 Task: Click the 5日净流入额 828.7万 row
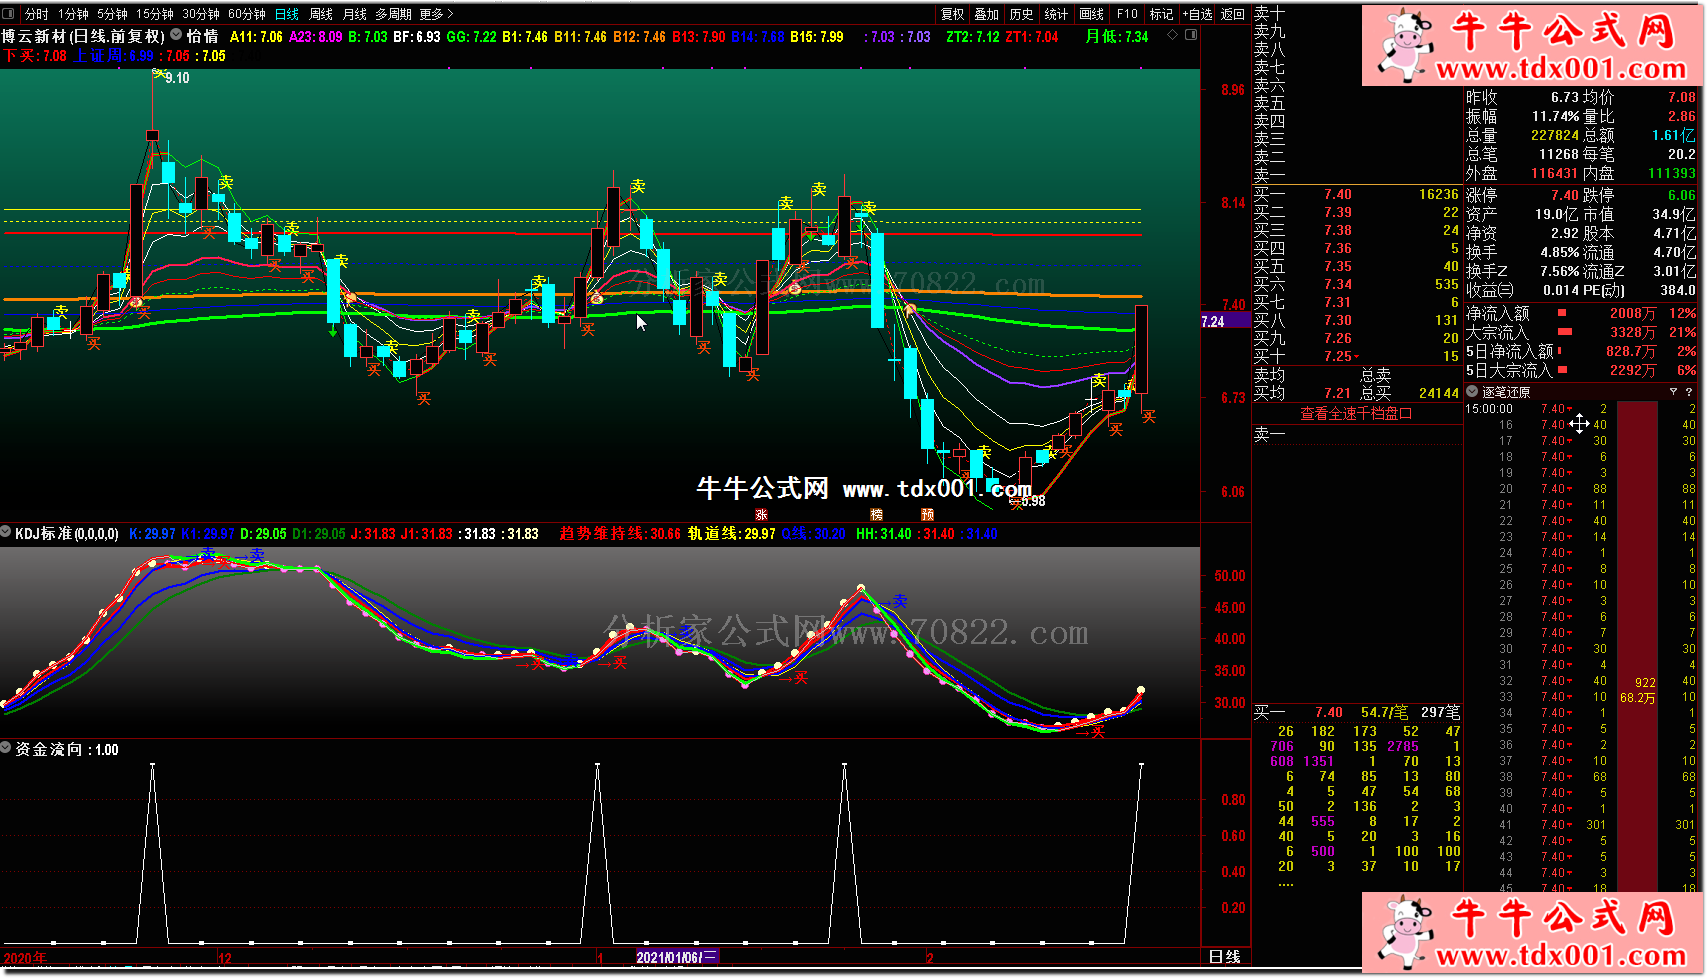point(1581,351)
